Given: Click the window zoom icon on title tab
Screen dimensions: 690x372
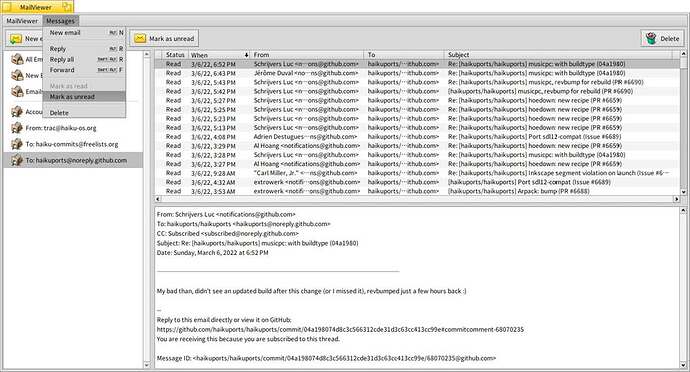Looking at the screenshot, I should 67,7.
